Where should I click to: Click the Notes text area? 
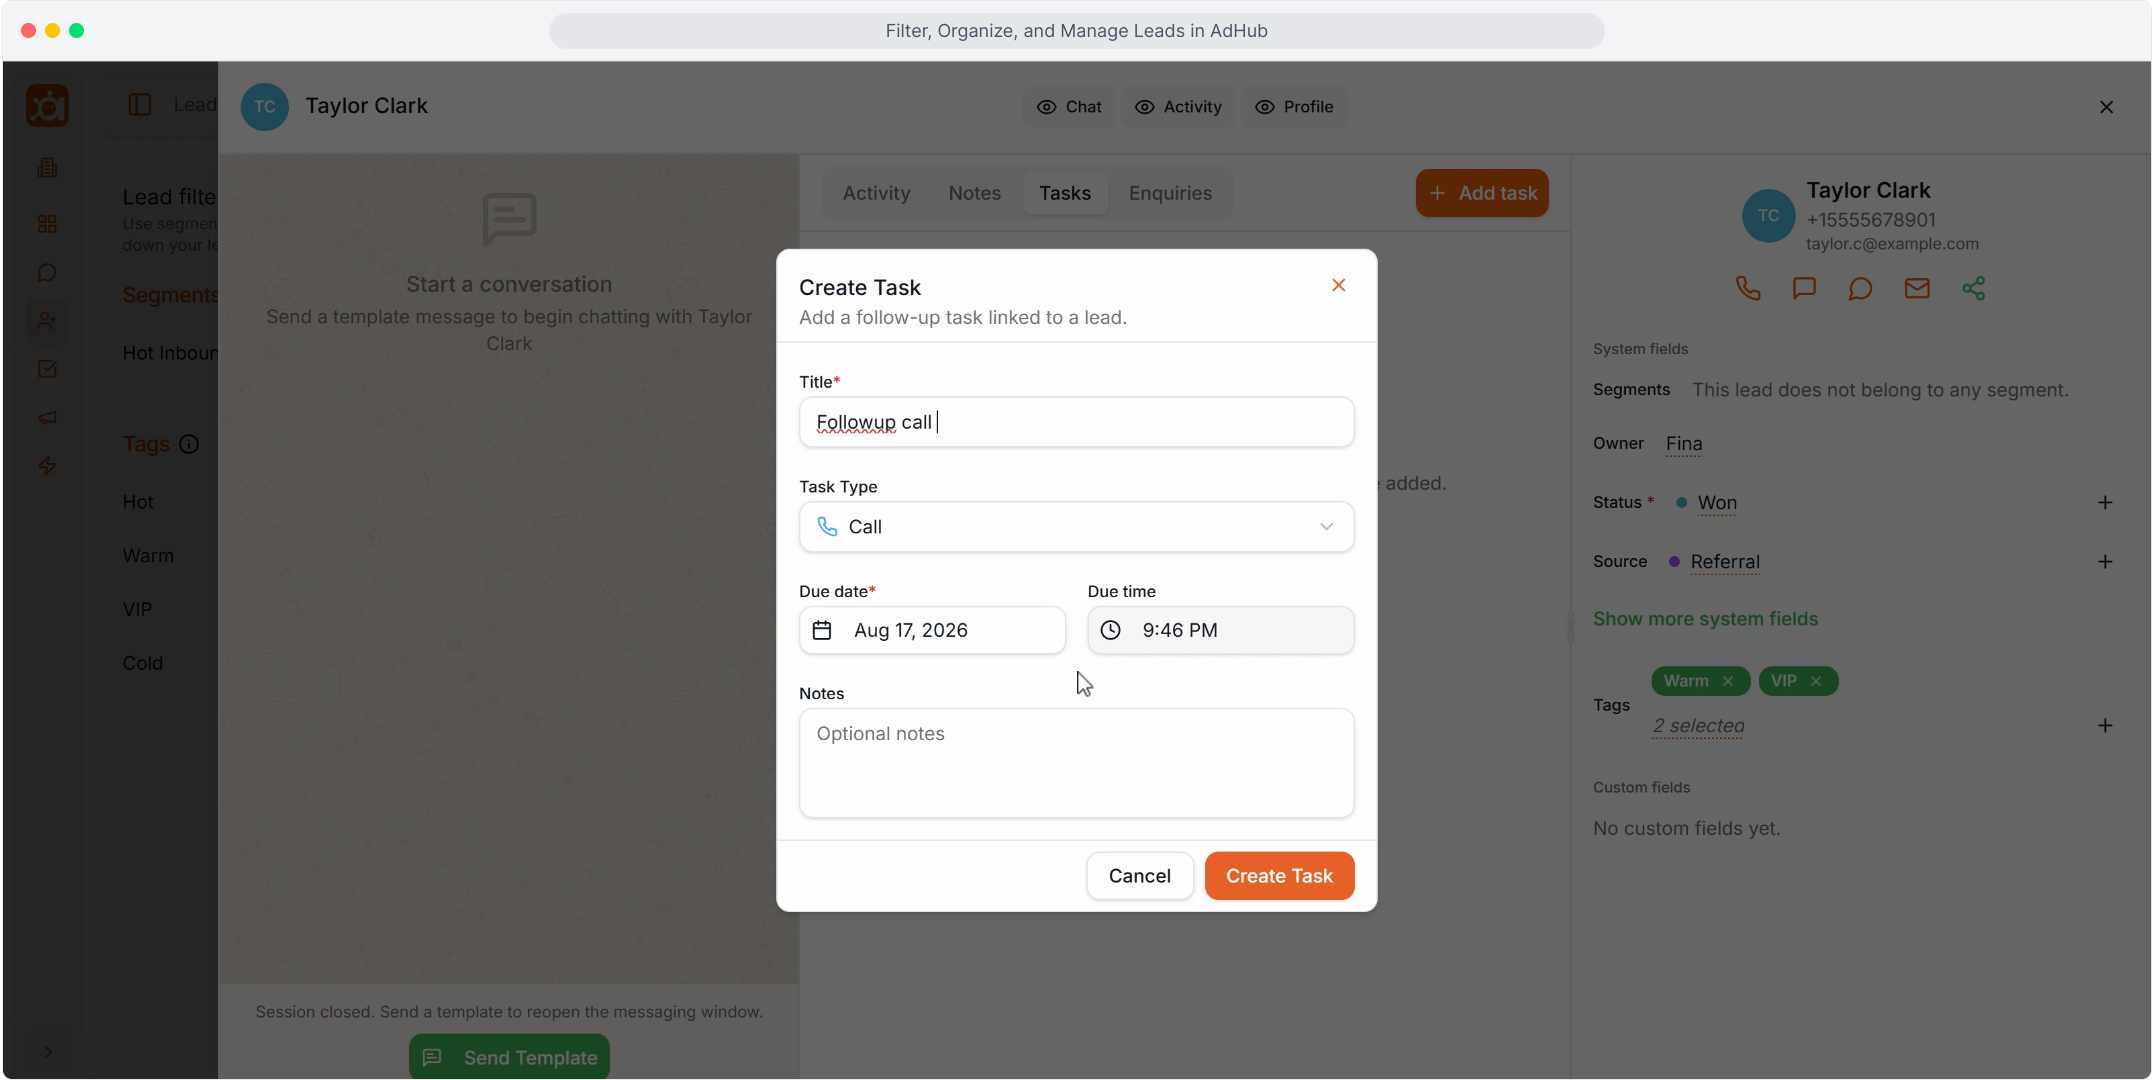[x=1076, y=763]
